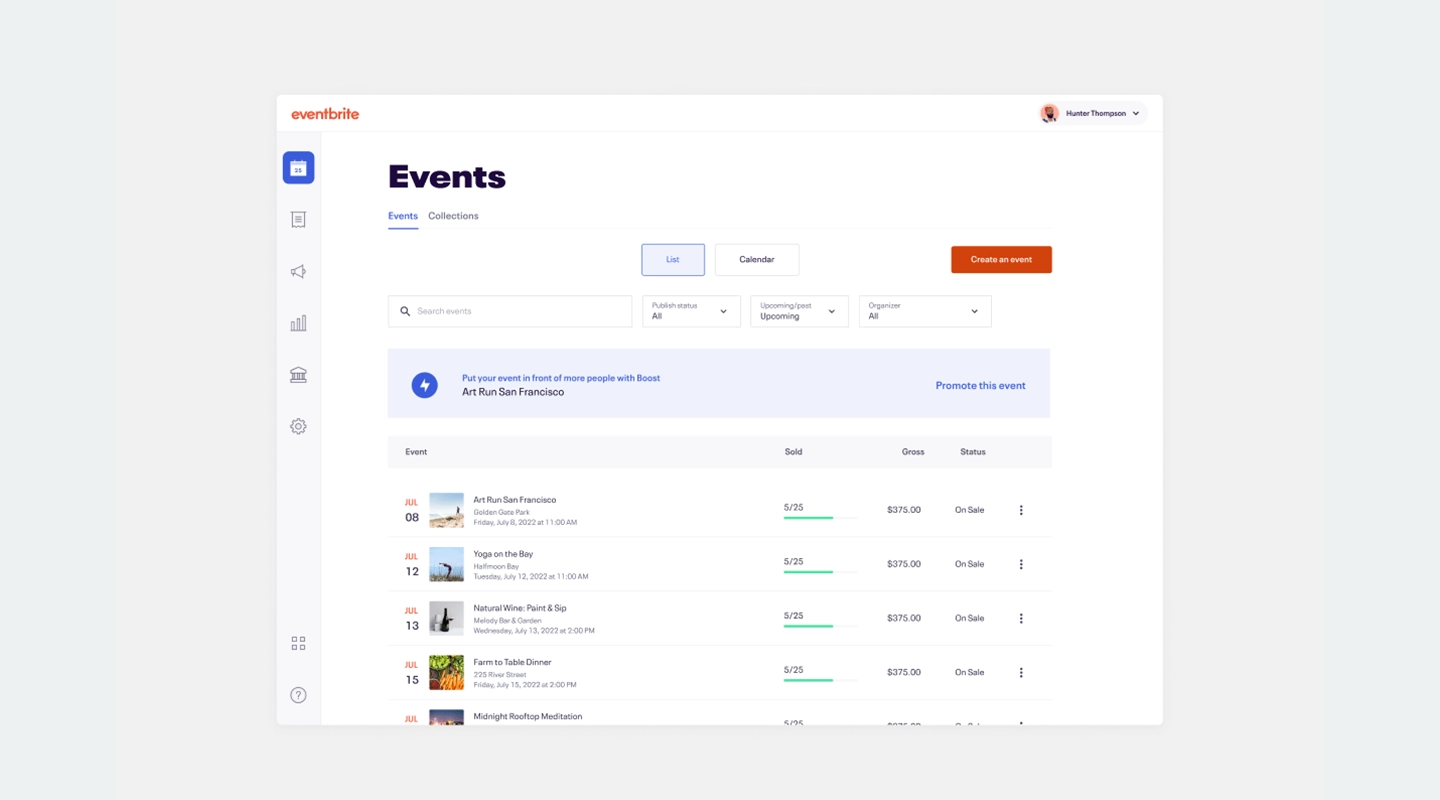Click the Marketing megaphone sidebar icon
The image size is (1440, 800).
[298, 271]
